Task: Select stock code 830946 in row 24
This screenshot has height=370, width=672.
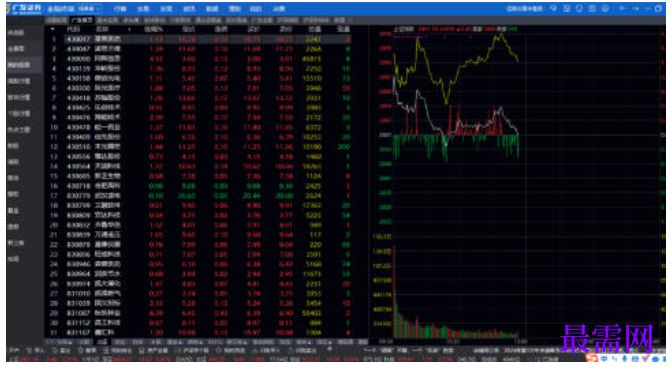Action: [x=78, y=264]
